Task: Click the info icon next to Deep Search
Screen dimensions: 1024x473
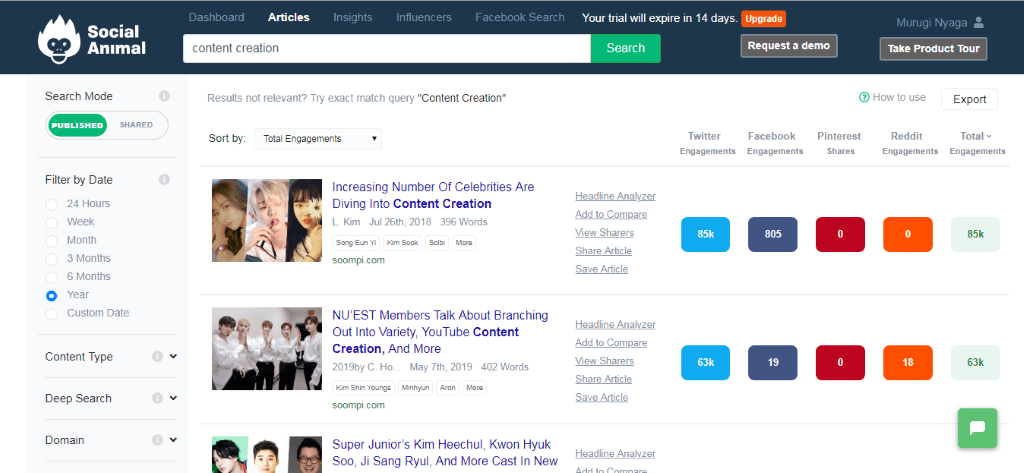Action: pyautogui.click(x=157, y=399)
